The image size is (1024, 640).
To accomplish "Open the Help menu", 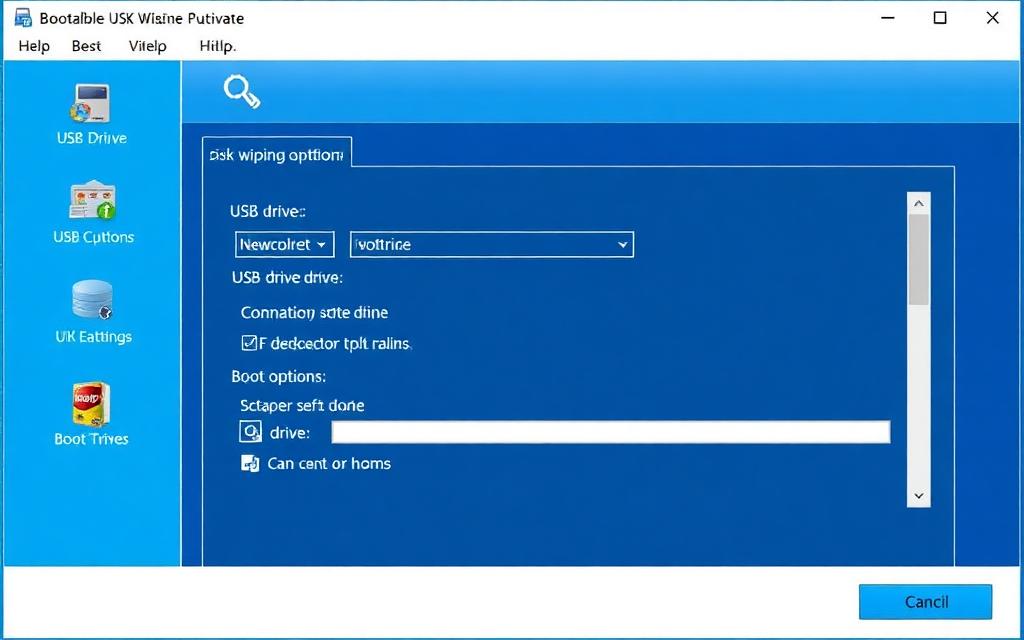I will coord(34,46).
